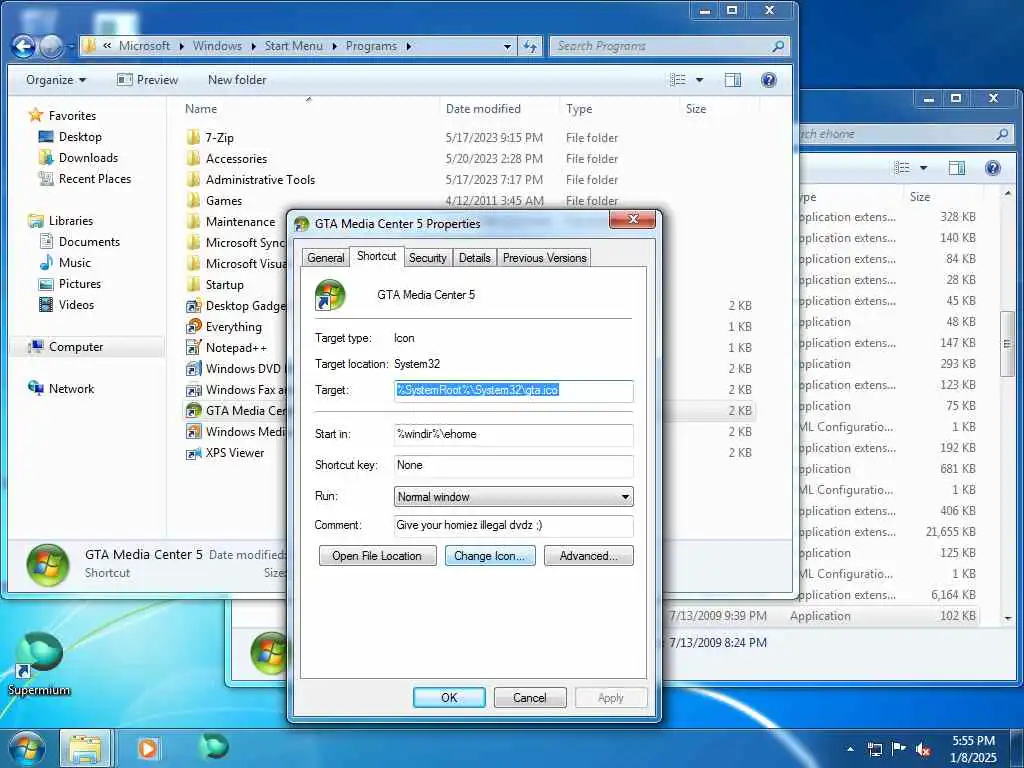
Task: Click the Supermium taskbar icon
Action: pyautogui.click(x=214, y=747)
